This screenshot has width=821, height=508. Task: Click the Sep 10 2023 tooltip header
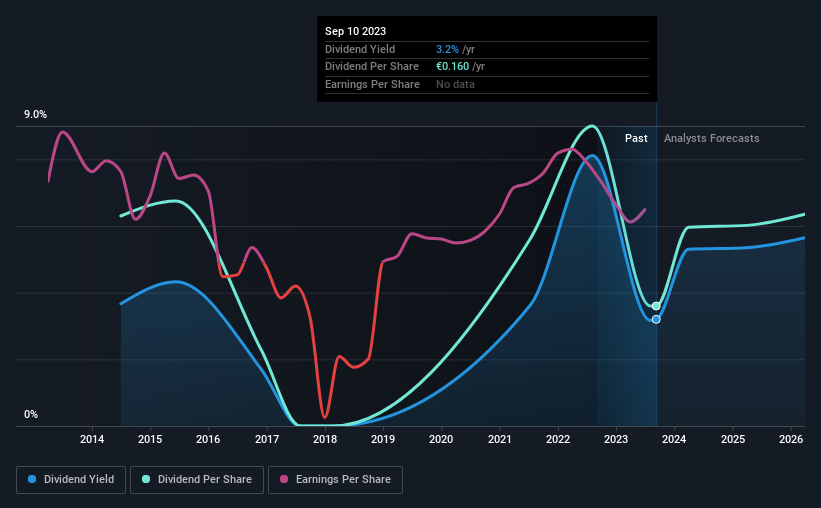tap(356, 31)
